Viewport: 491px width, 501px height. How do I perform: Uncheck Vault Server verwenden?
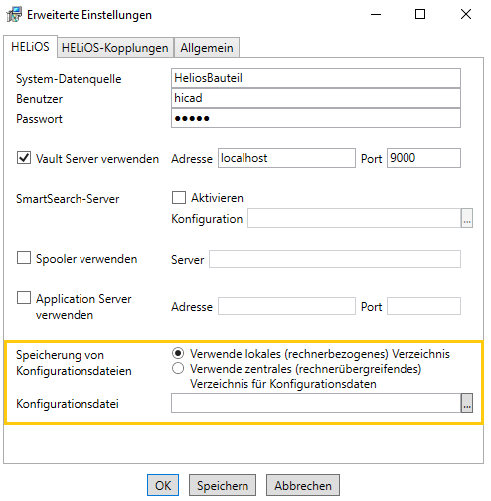point(24,158)
